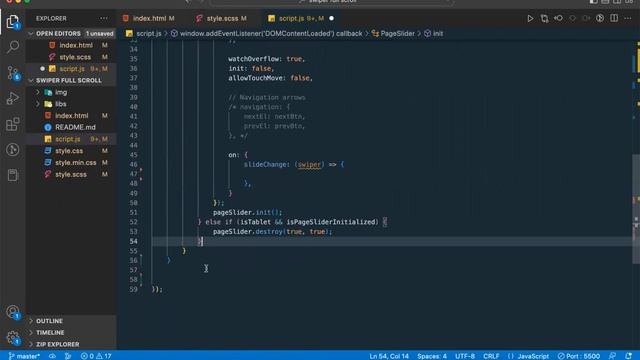Screen dimensions: 640x360
Task: Open the Explorer view in activity bar
Action: point(13,21)
